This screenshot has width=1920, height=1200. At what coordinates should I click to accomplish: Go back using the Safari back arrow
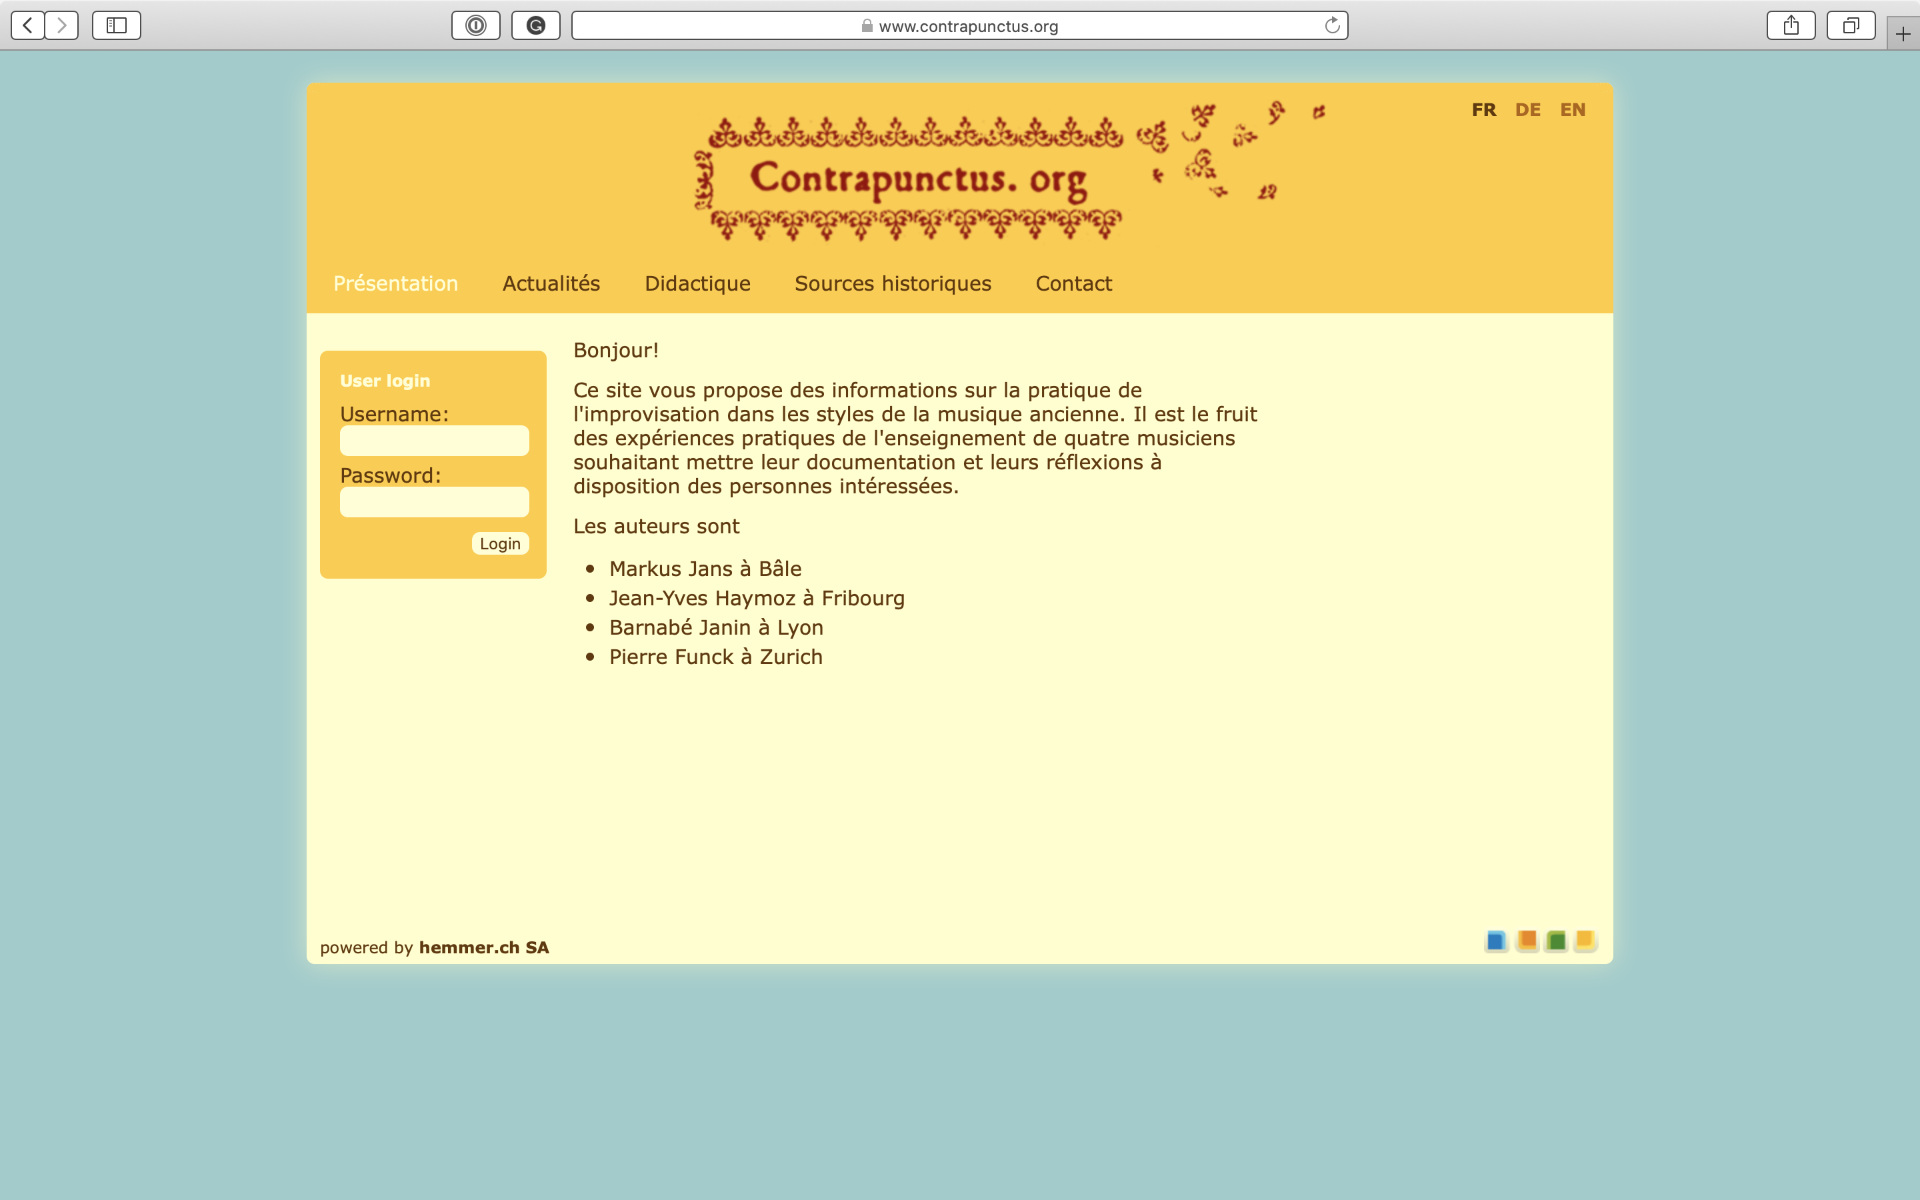(x=28, y=26)
